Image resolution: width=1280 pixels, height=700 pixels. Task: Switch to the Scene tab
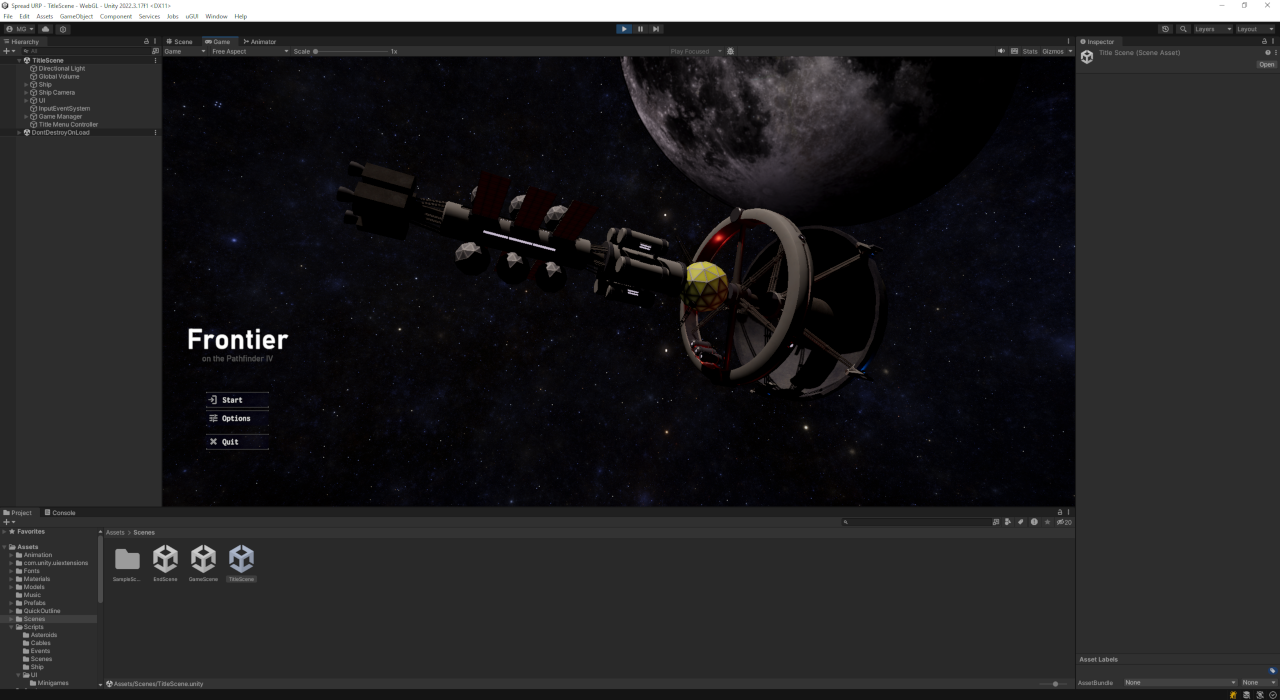(180, 41)
